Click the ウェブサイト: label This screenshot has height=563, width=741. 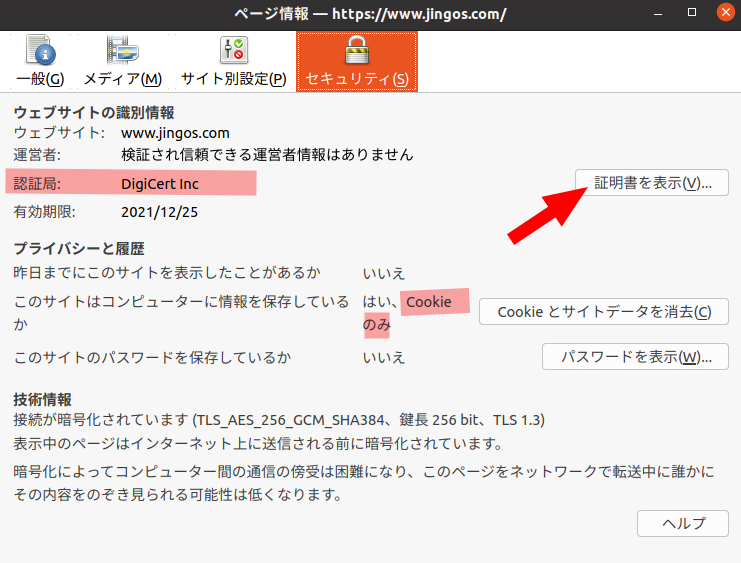tap(59, 133)
